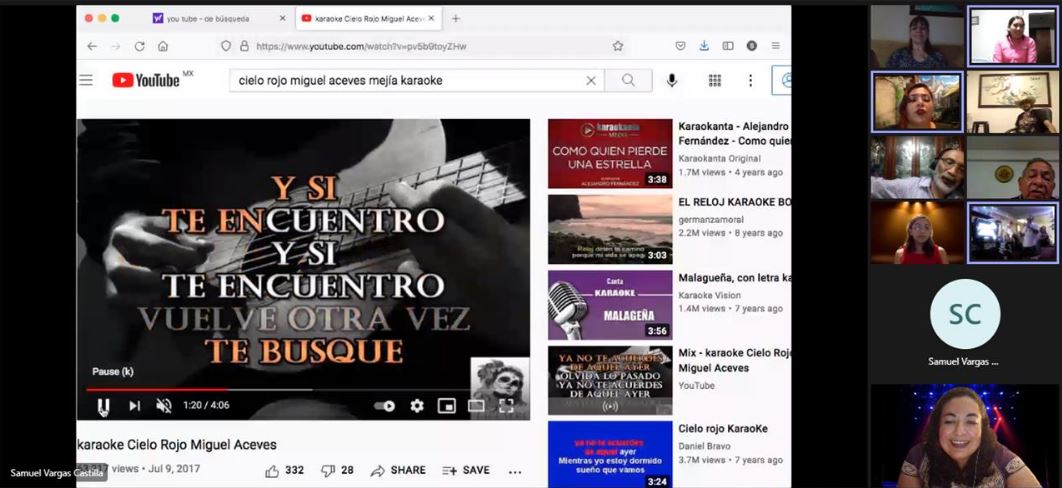
Task: Click the video title 'karaoke Cielo Rojo Miguel Aceves'
Action: [x=177, y=445]
